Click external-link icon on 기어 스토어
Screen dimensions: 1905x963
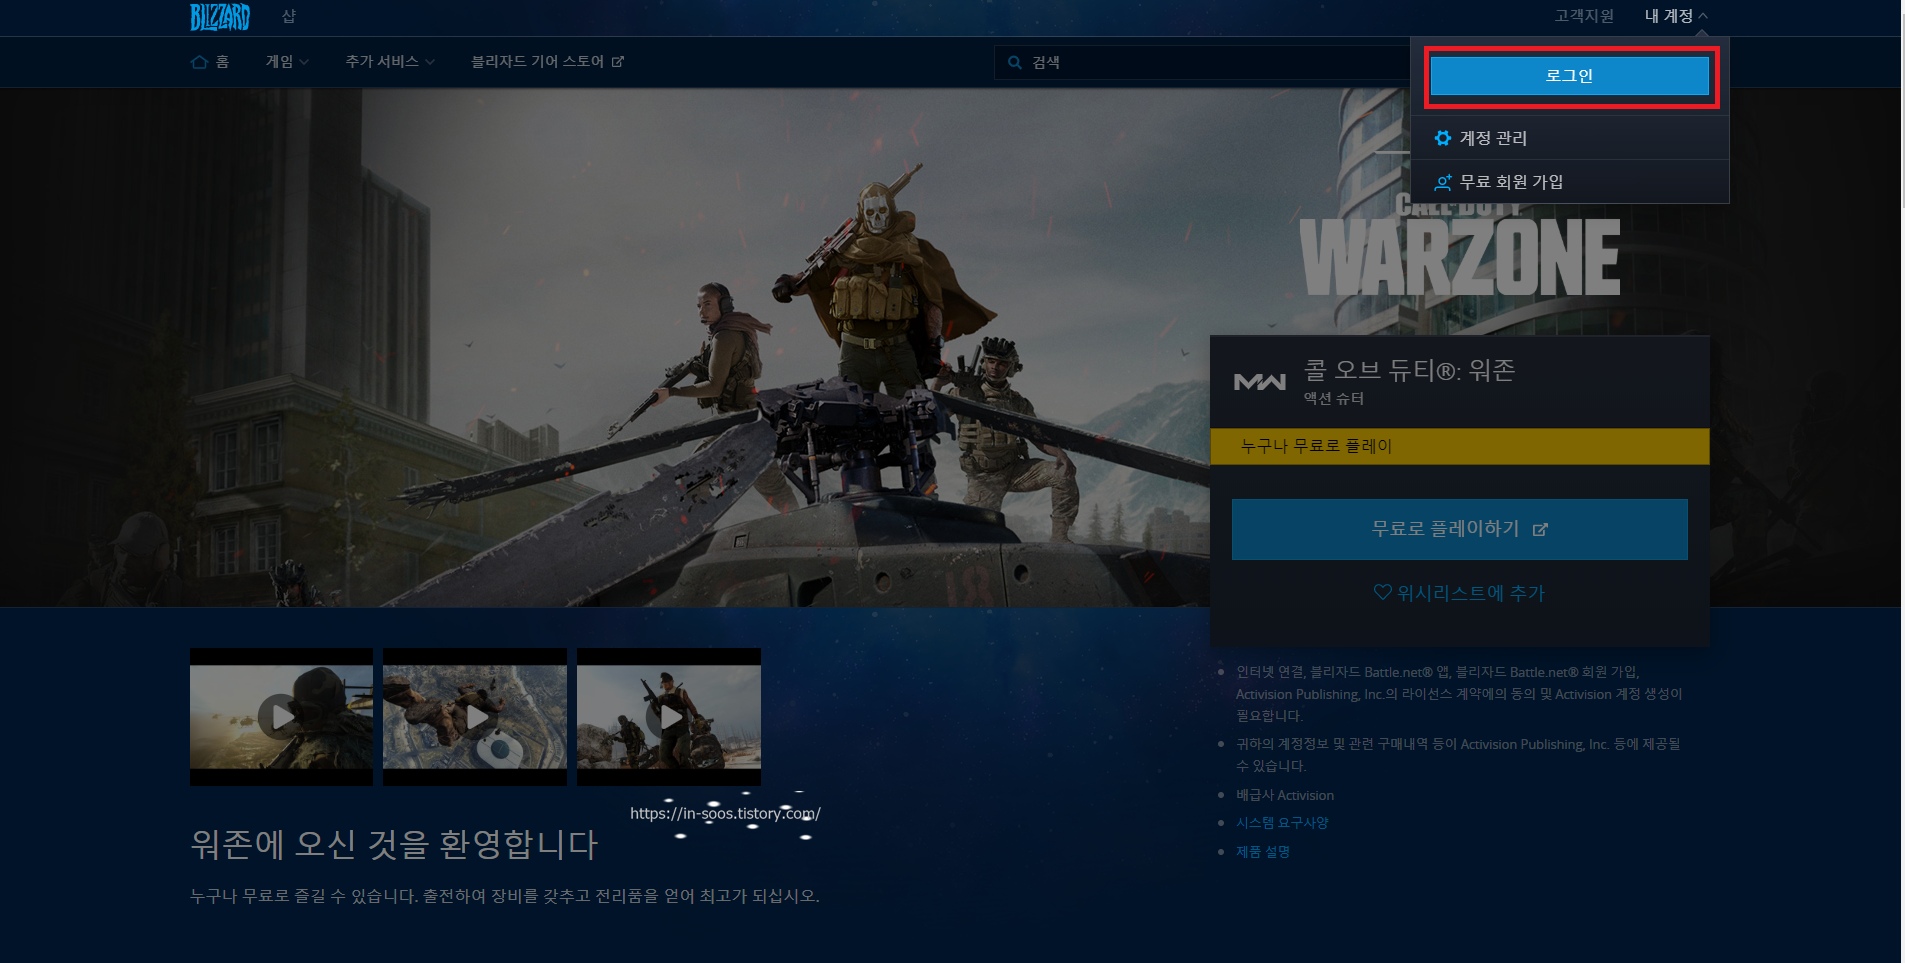[x=618, y=62]
